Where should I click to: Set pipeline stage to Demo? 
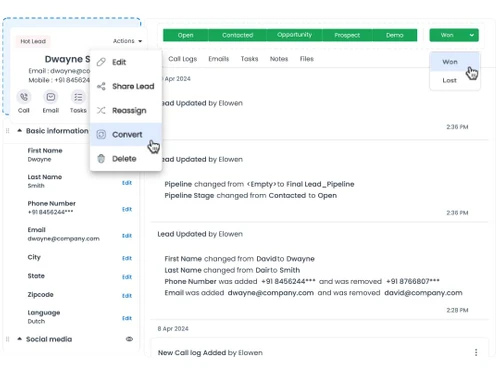[x=395, y=35]
